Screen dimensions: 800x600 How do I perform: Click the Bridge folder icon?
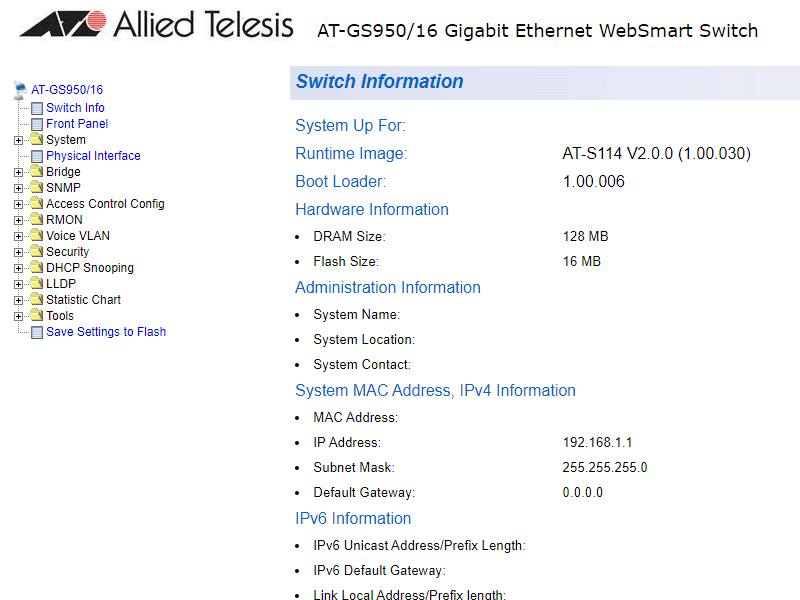pos(36,172)
